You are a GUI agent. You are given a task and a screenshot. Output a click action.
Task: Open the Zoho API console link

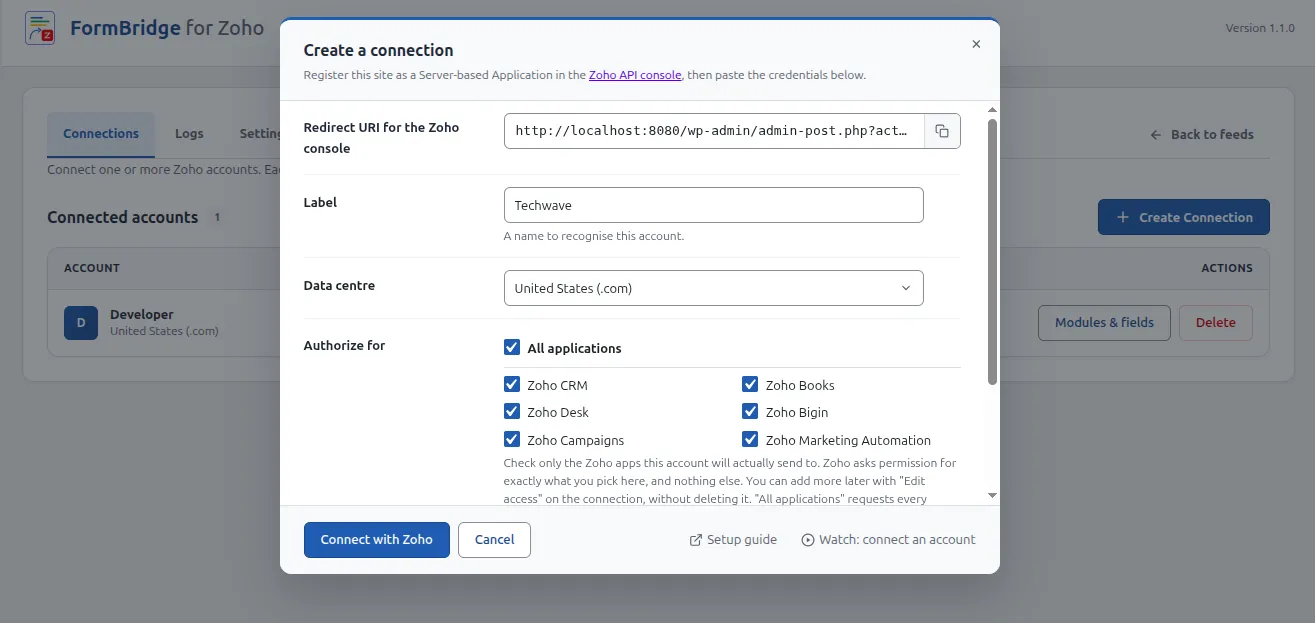(635, 75)
